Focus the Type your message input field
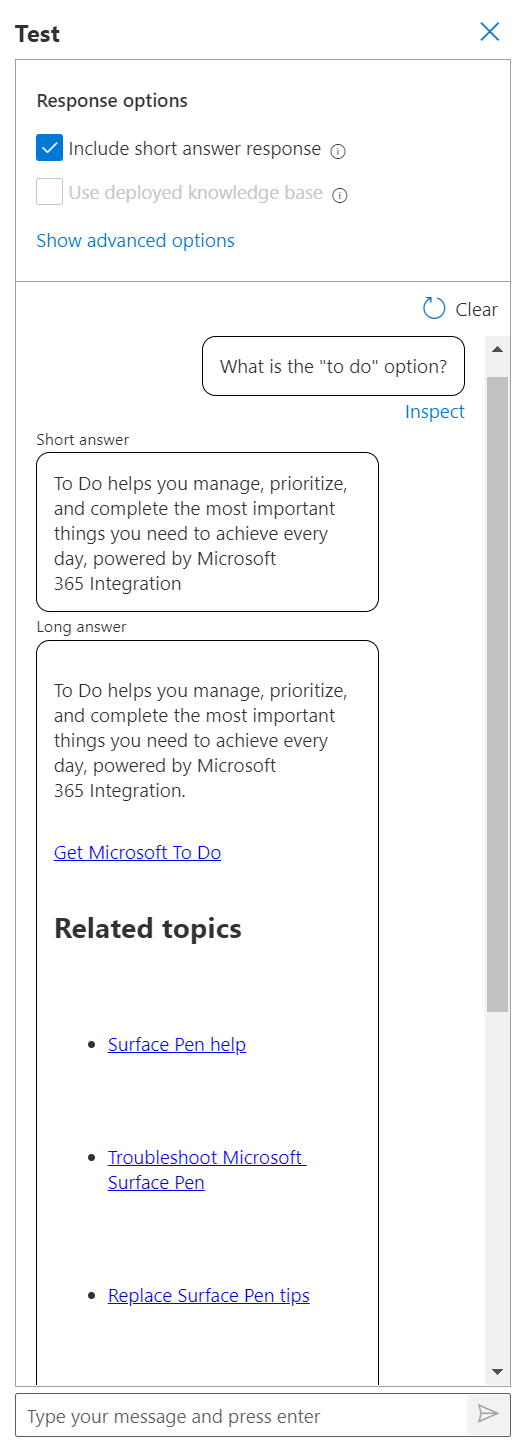Viewport: 528px width, 1444px height. pyautogui.click(x=242, y=1416)
